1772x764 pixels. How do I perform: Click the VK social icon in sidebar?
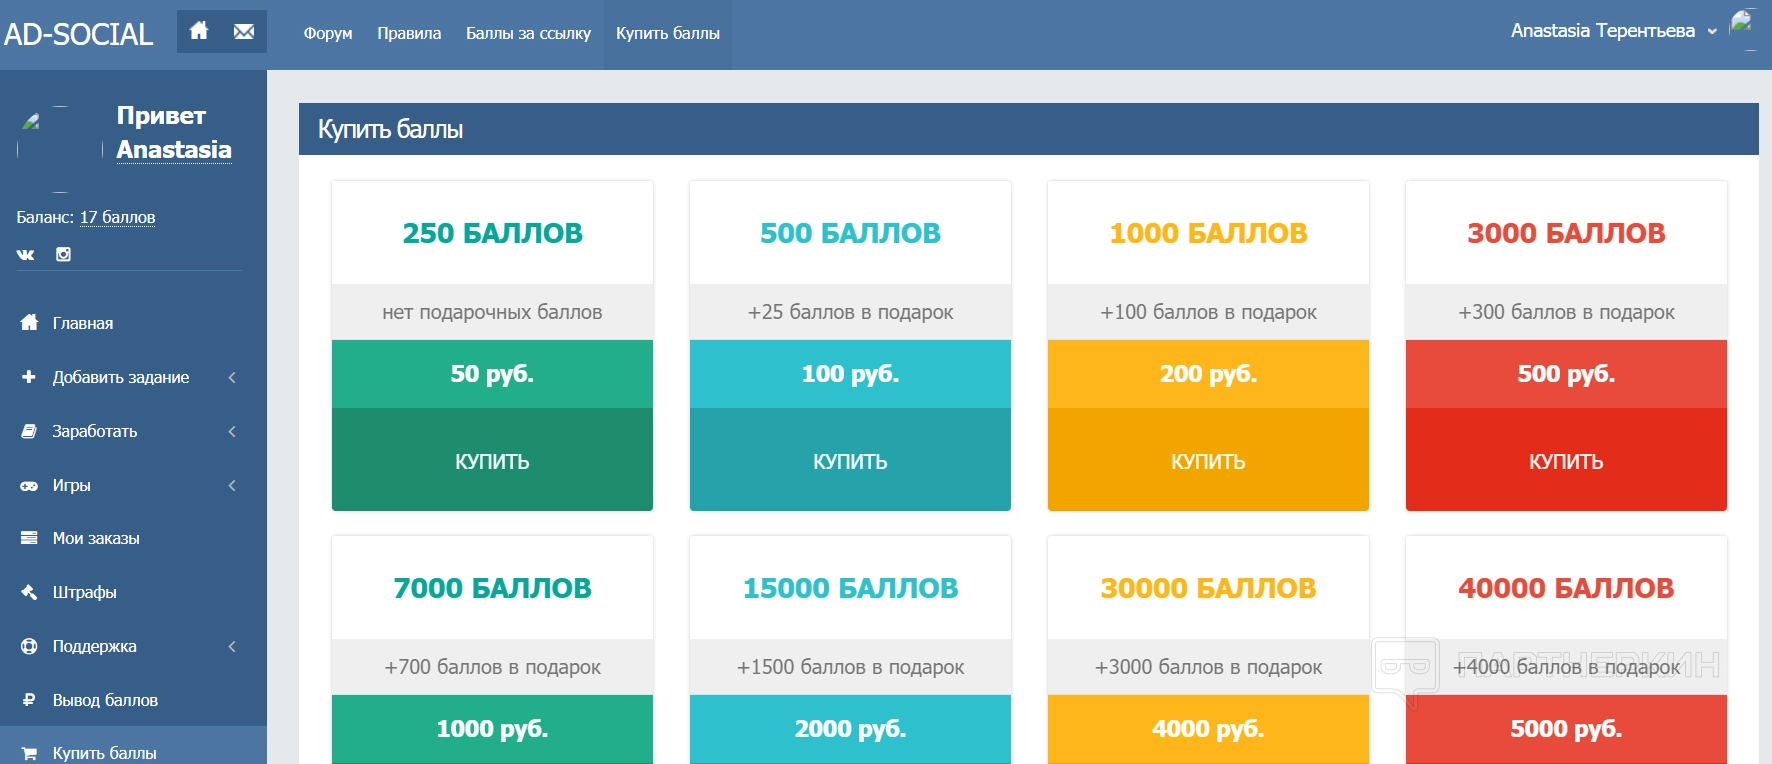26,255
